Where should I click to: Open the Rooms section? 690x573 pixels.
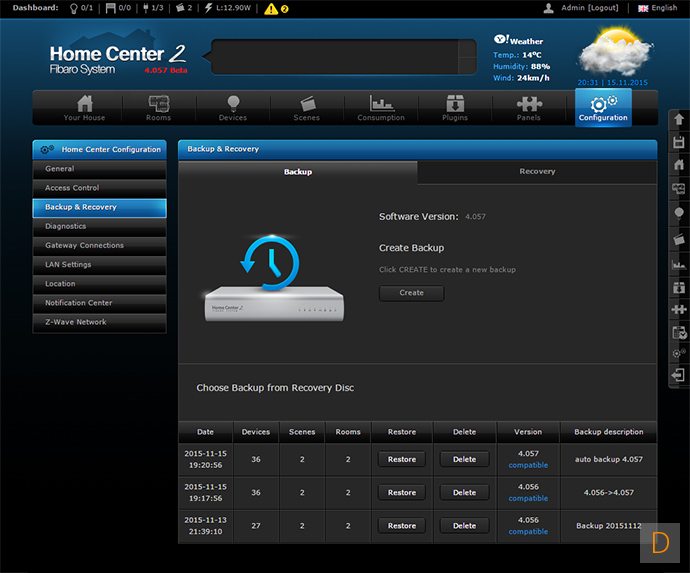(x=158, y=108)
